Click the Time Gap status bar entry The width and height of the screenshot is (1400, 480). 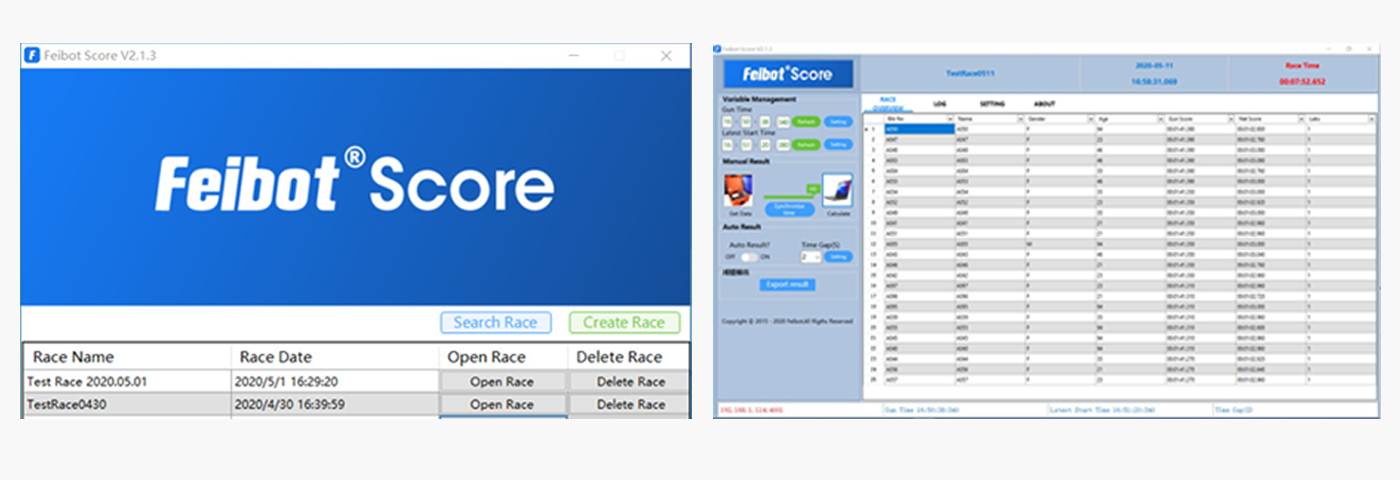pos(1231,410)
